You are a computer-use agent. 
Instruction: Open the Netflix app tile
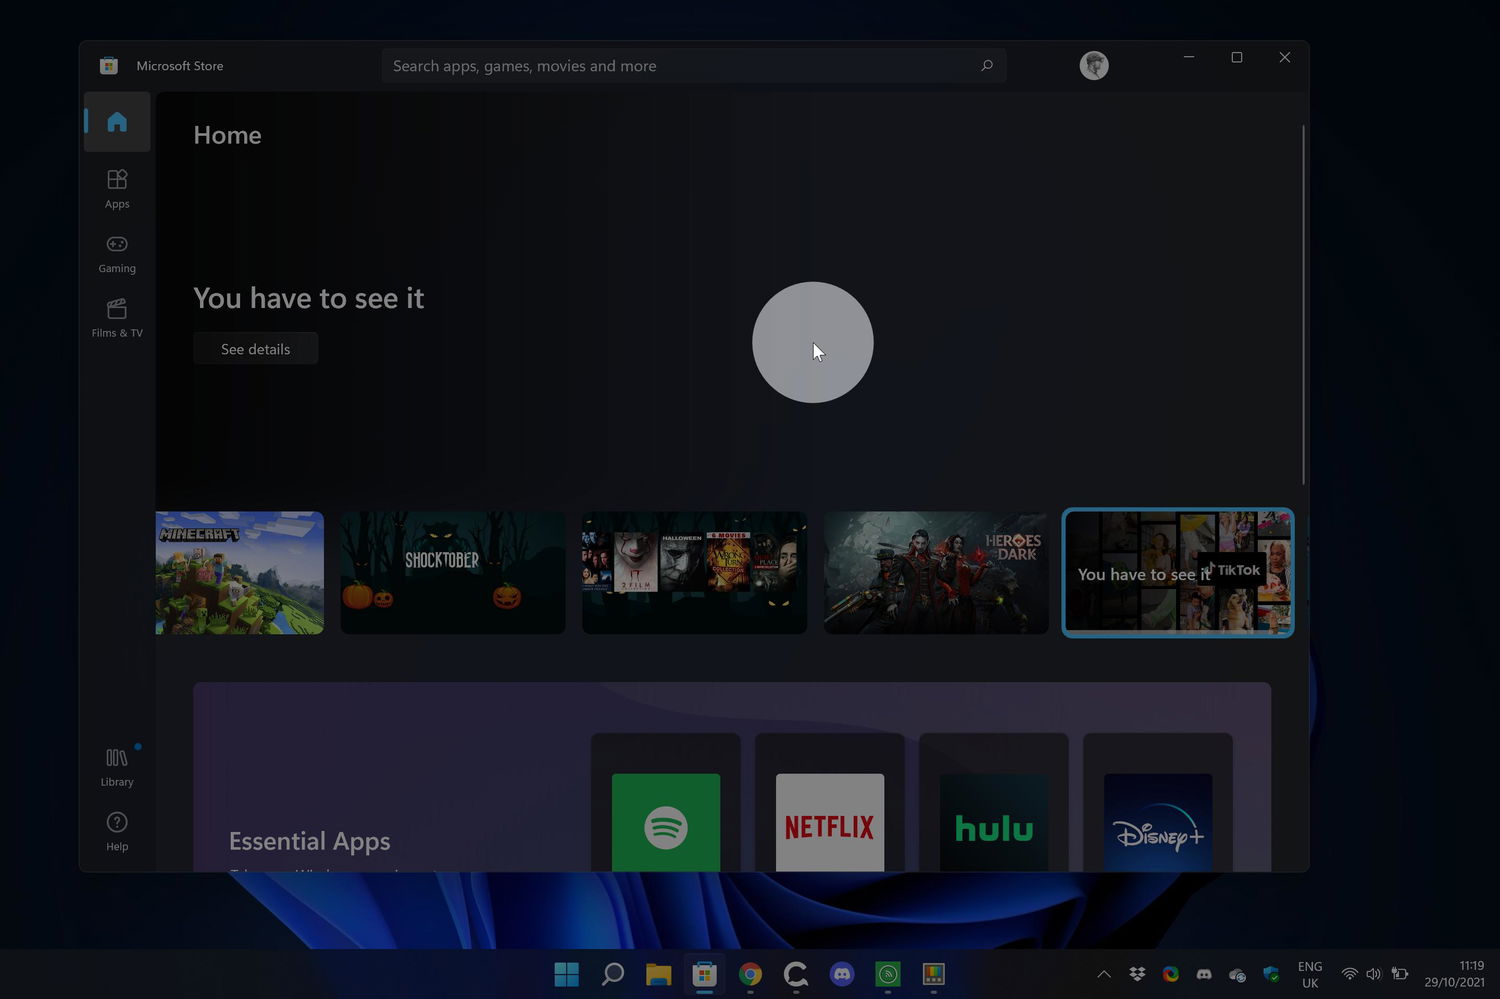point(830,803)
